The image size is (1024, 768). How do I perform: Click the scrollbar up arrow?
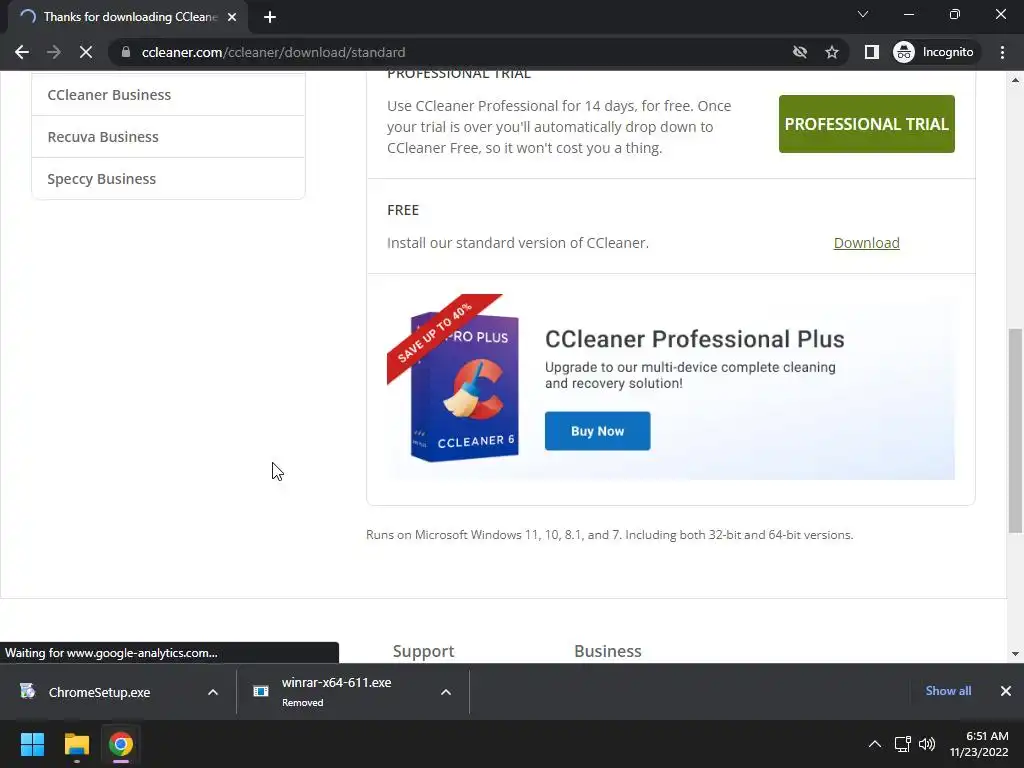pyautogui.click(x=1015, y=80)
